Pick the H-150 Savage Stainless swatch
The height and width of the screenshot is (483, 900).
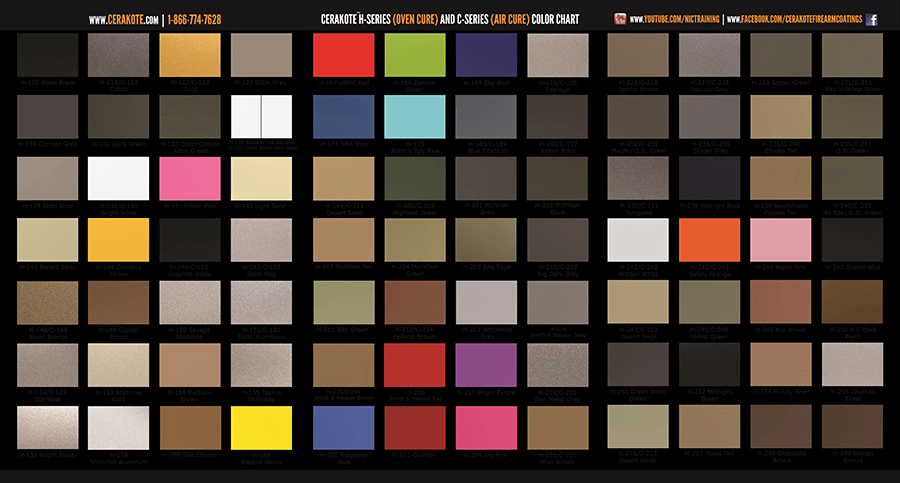click(x=190, y=303)
